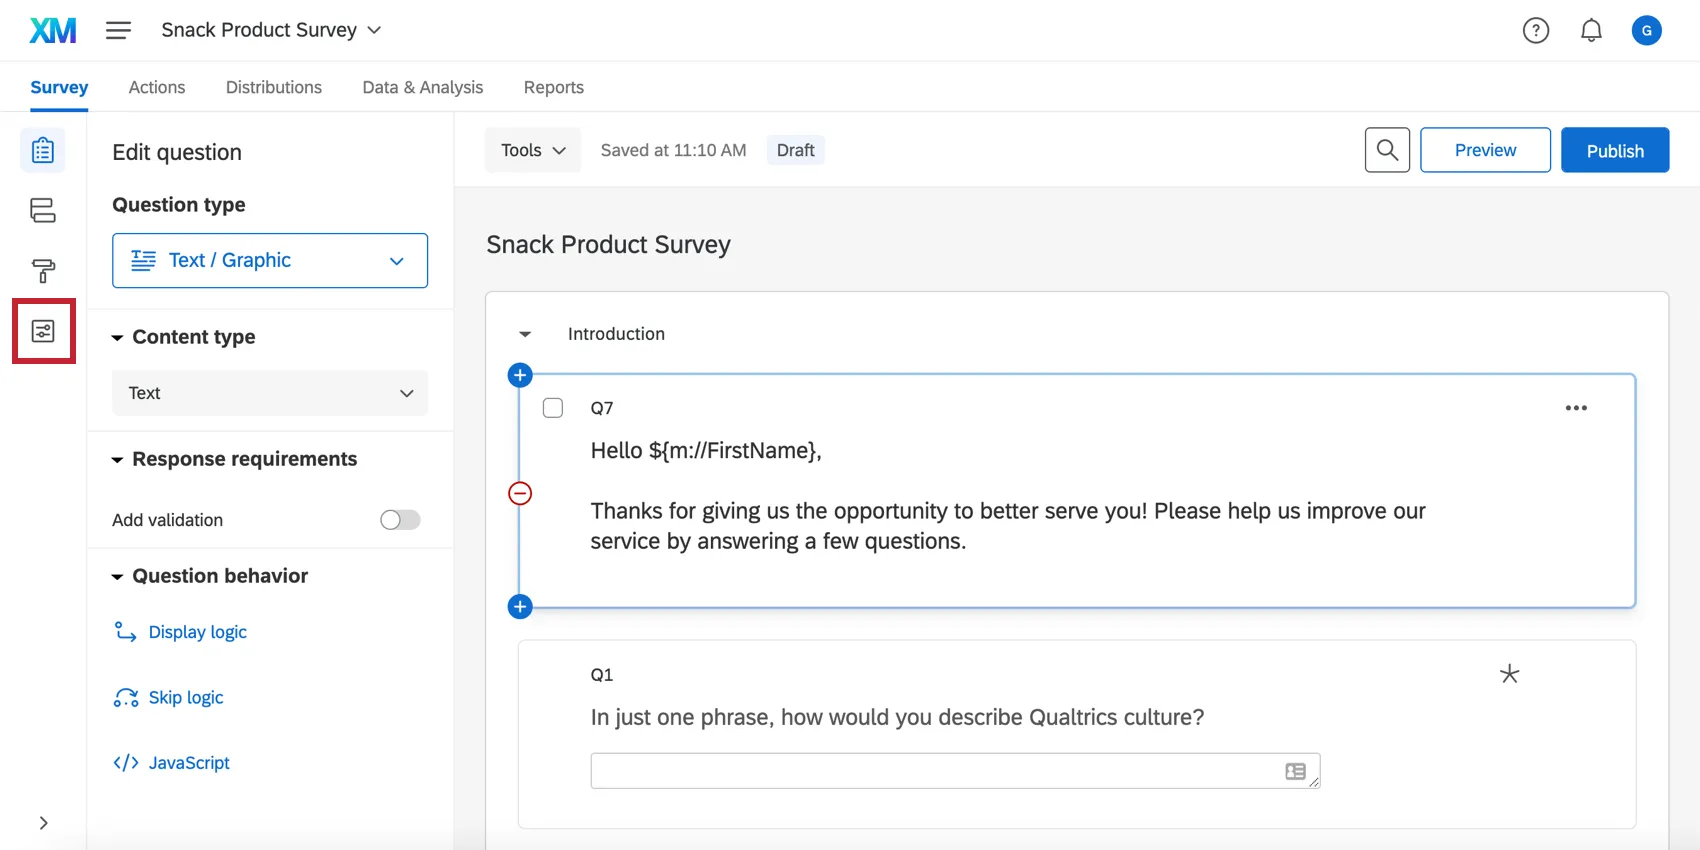The width and height of the screenshot is (1700, 850).
Task: Go to the Data & Analysis tab
Action: tap(422, 87)
